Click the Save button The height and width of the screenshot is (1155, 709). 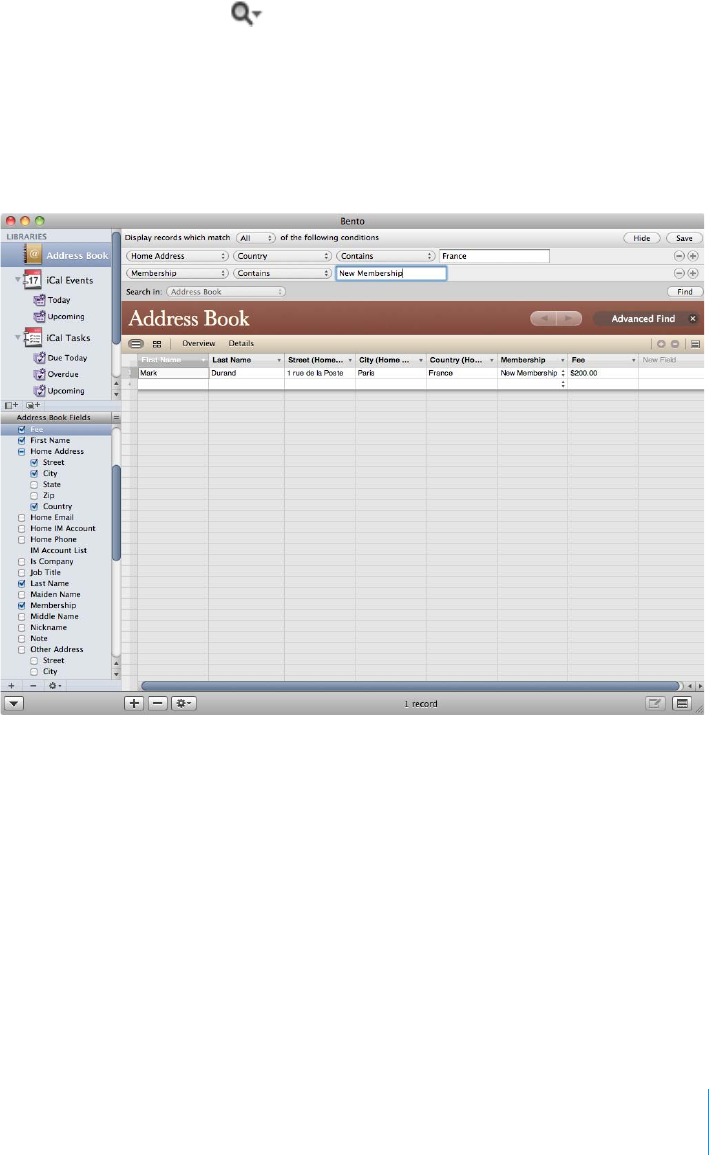[684, 238]
